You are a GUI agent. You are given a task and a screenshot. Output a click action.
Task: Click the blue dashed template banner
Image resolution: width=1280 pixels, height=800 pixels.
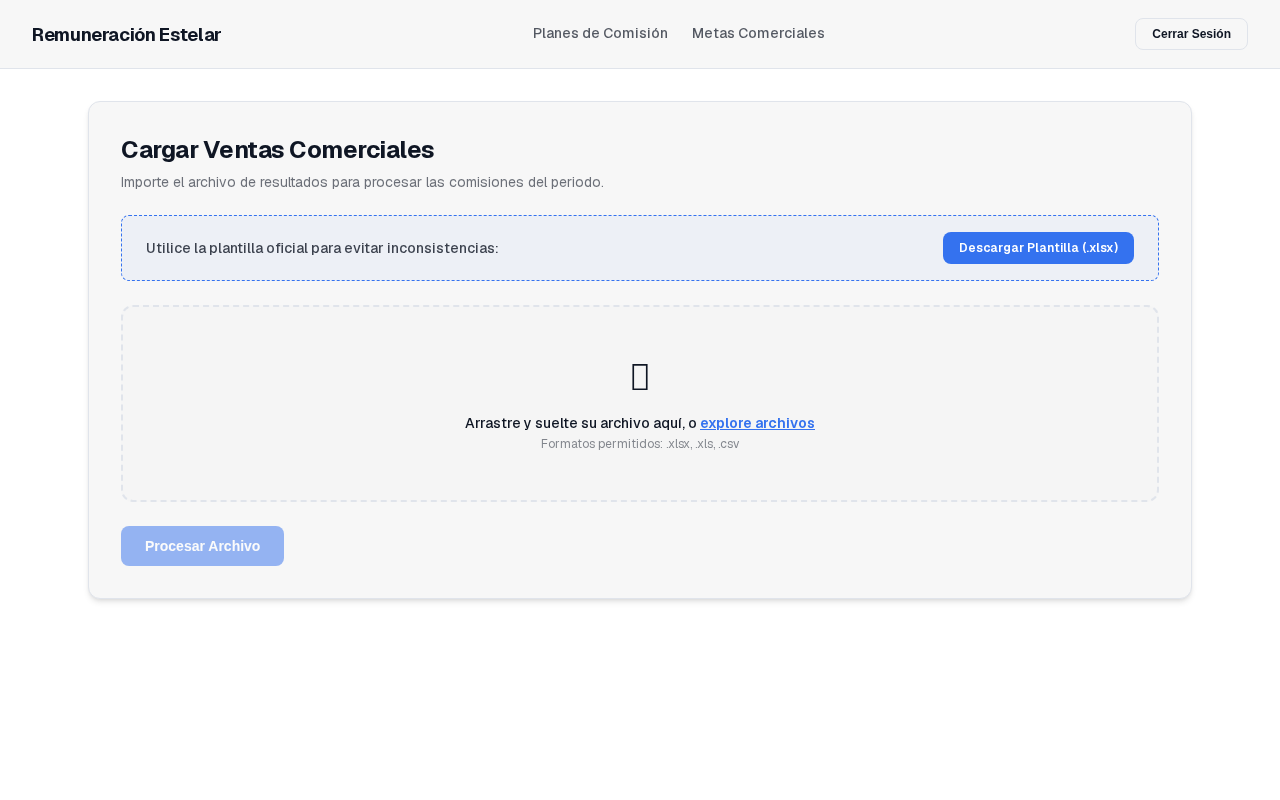pos(640,248)
